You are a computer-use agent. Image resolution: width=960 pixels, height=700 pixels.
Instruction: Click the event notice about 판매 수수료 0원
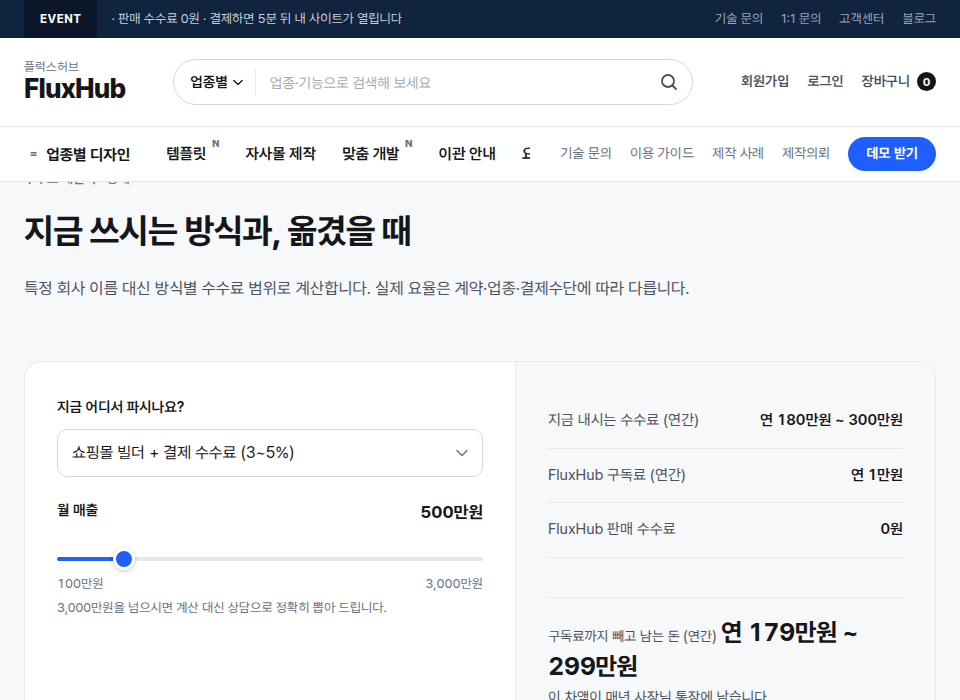[257, 19]
